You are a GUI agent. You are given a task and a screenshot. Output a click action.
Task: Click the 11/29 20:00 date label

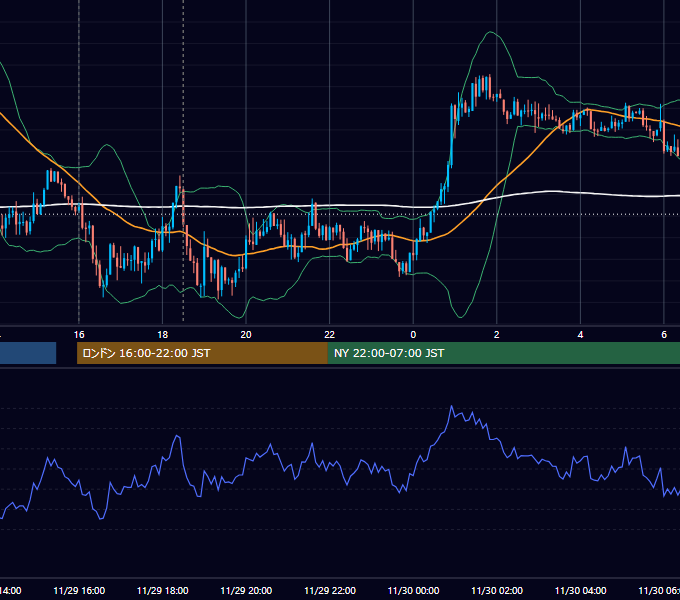click(x=246, y=590)
